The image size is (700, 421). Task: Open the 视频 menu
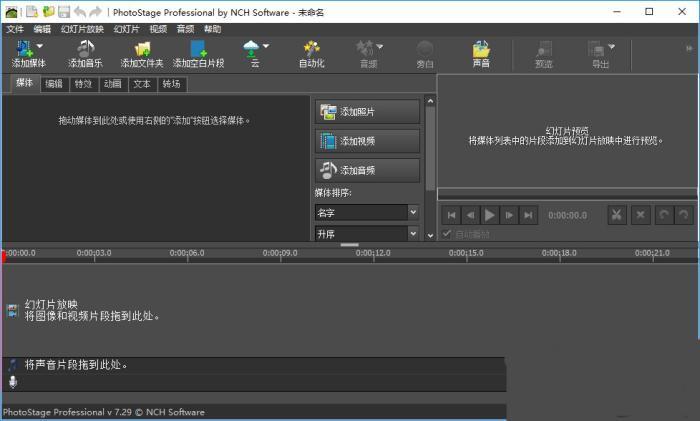[x=158, y=29]
